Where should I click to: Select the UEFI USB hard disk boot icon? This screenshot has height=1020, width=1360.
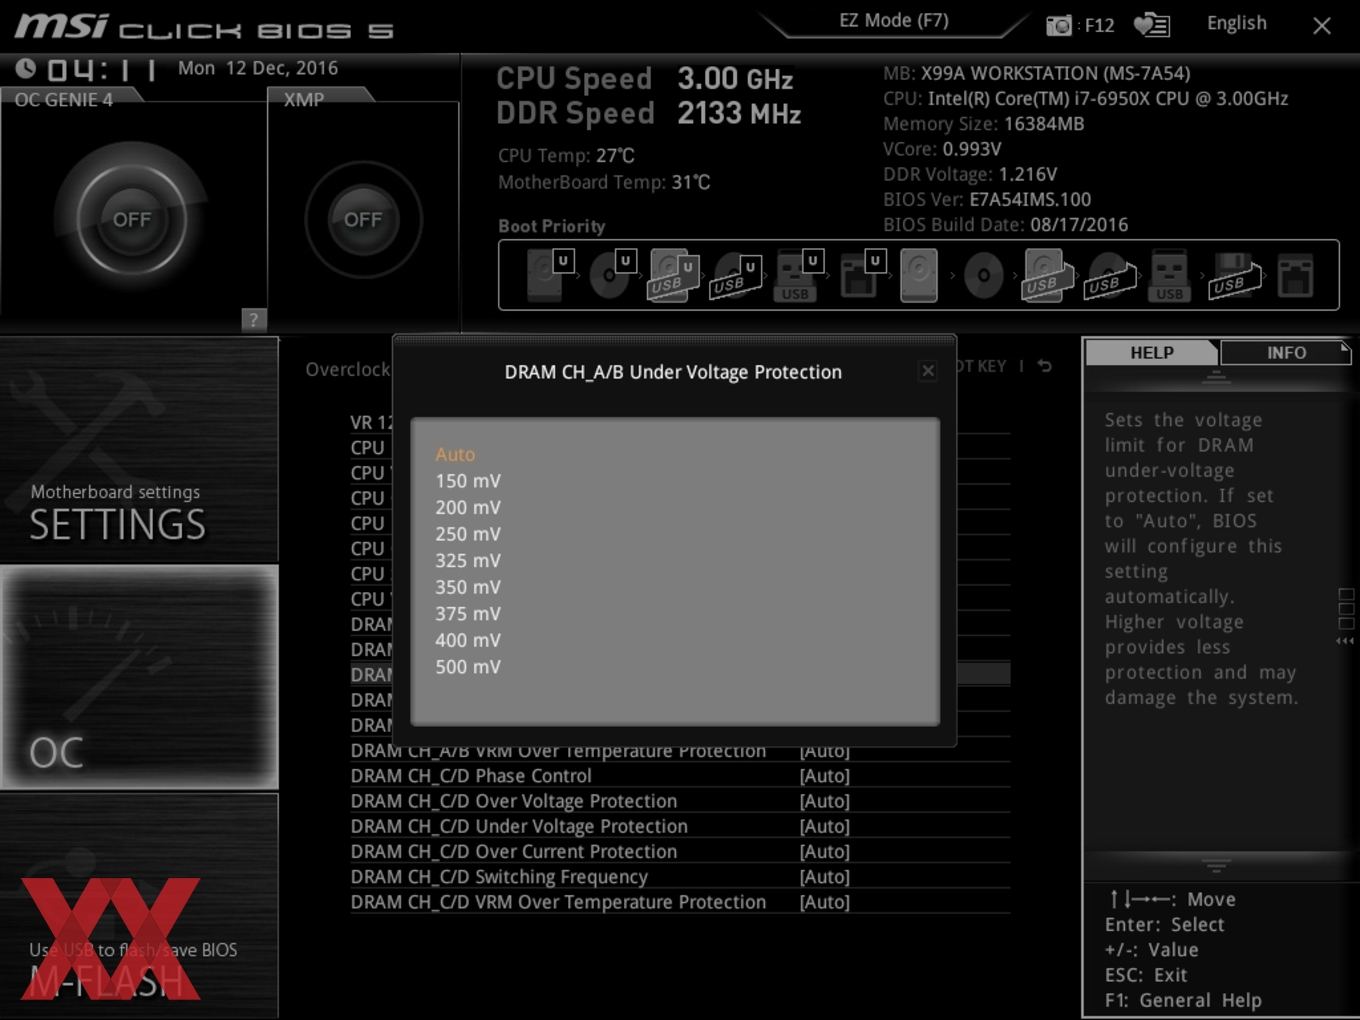pyautogui.click(x=673, y=275)
